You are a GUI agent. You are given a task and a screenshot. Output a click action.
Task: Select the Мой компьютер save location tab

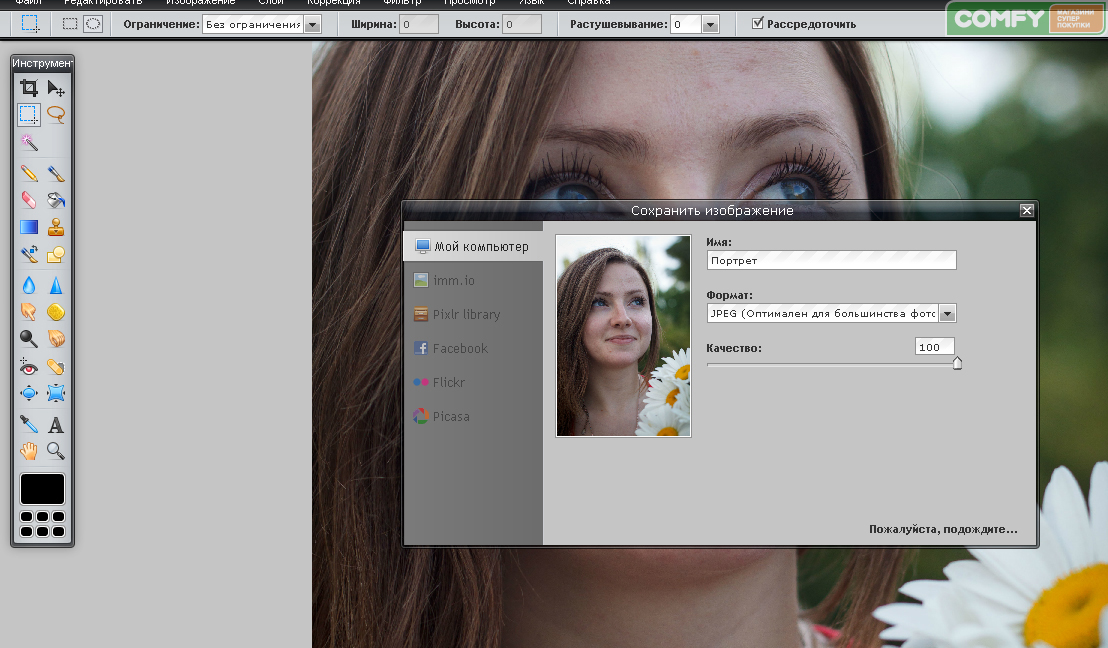pos(473,247)
